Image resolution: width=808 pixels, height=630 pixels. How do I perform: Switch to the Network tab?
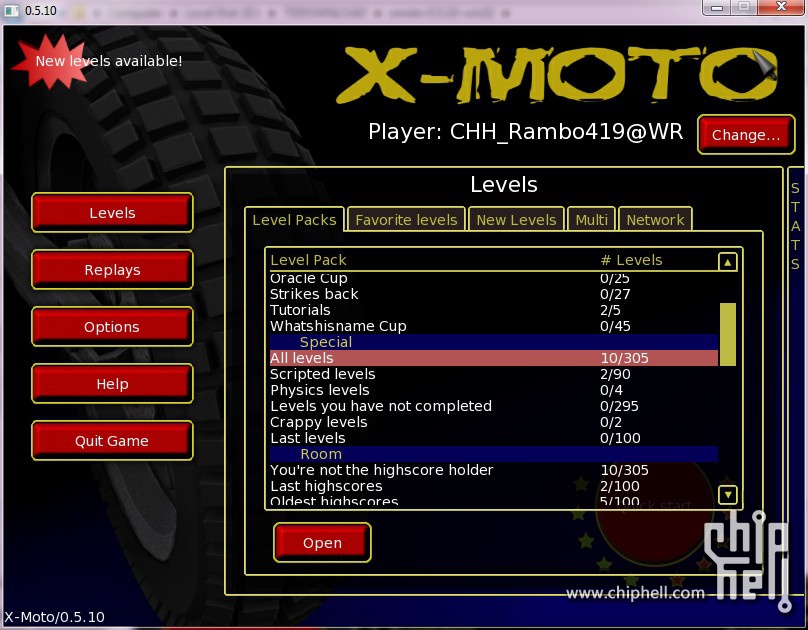coord(655,220)
